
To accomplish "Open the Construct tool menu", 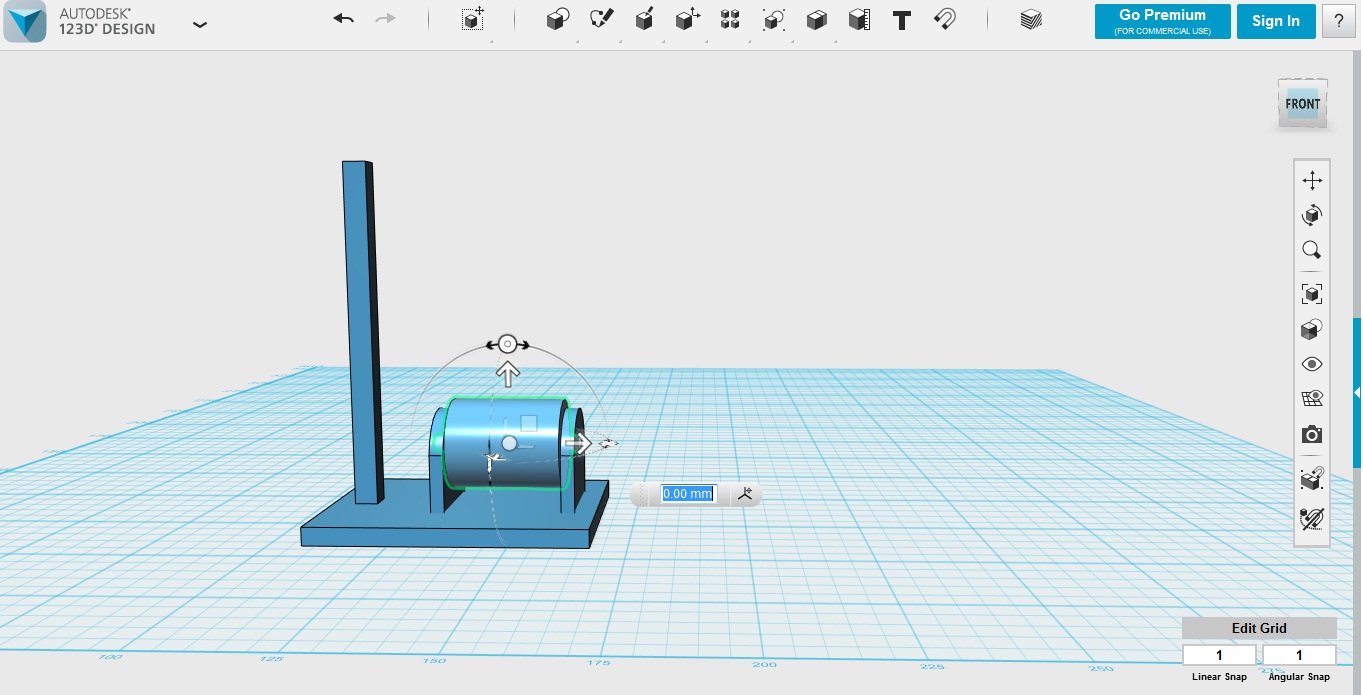I will [x=644, y=19].
